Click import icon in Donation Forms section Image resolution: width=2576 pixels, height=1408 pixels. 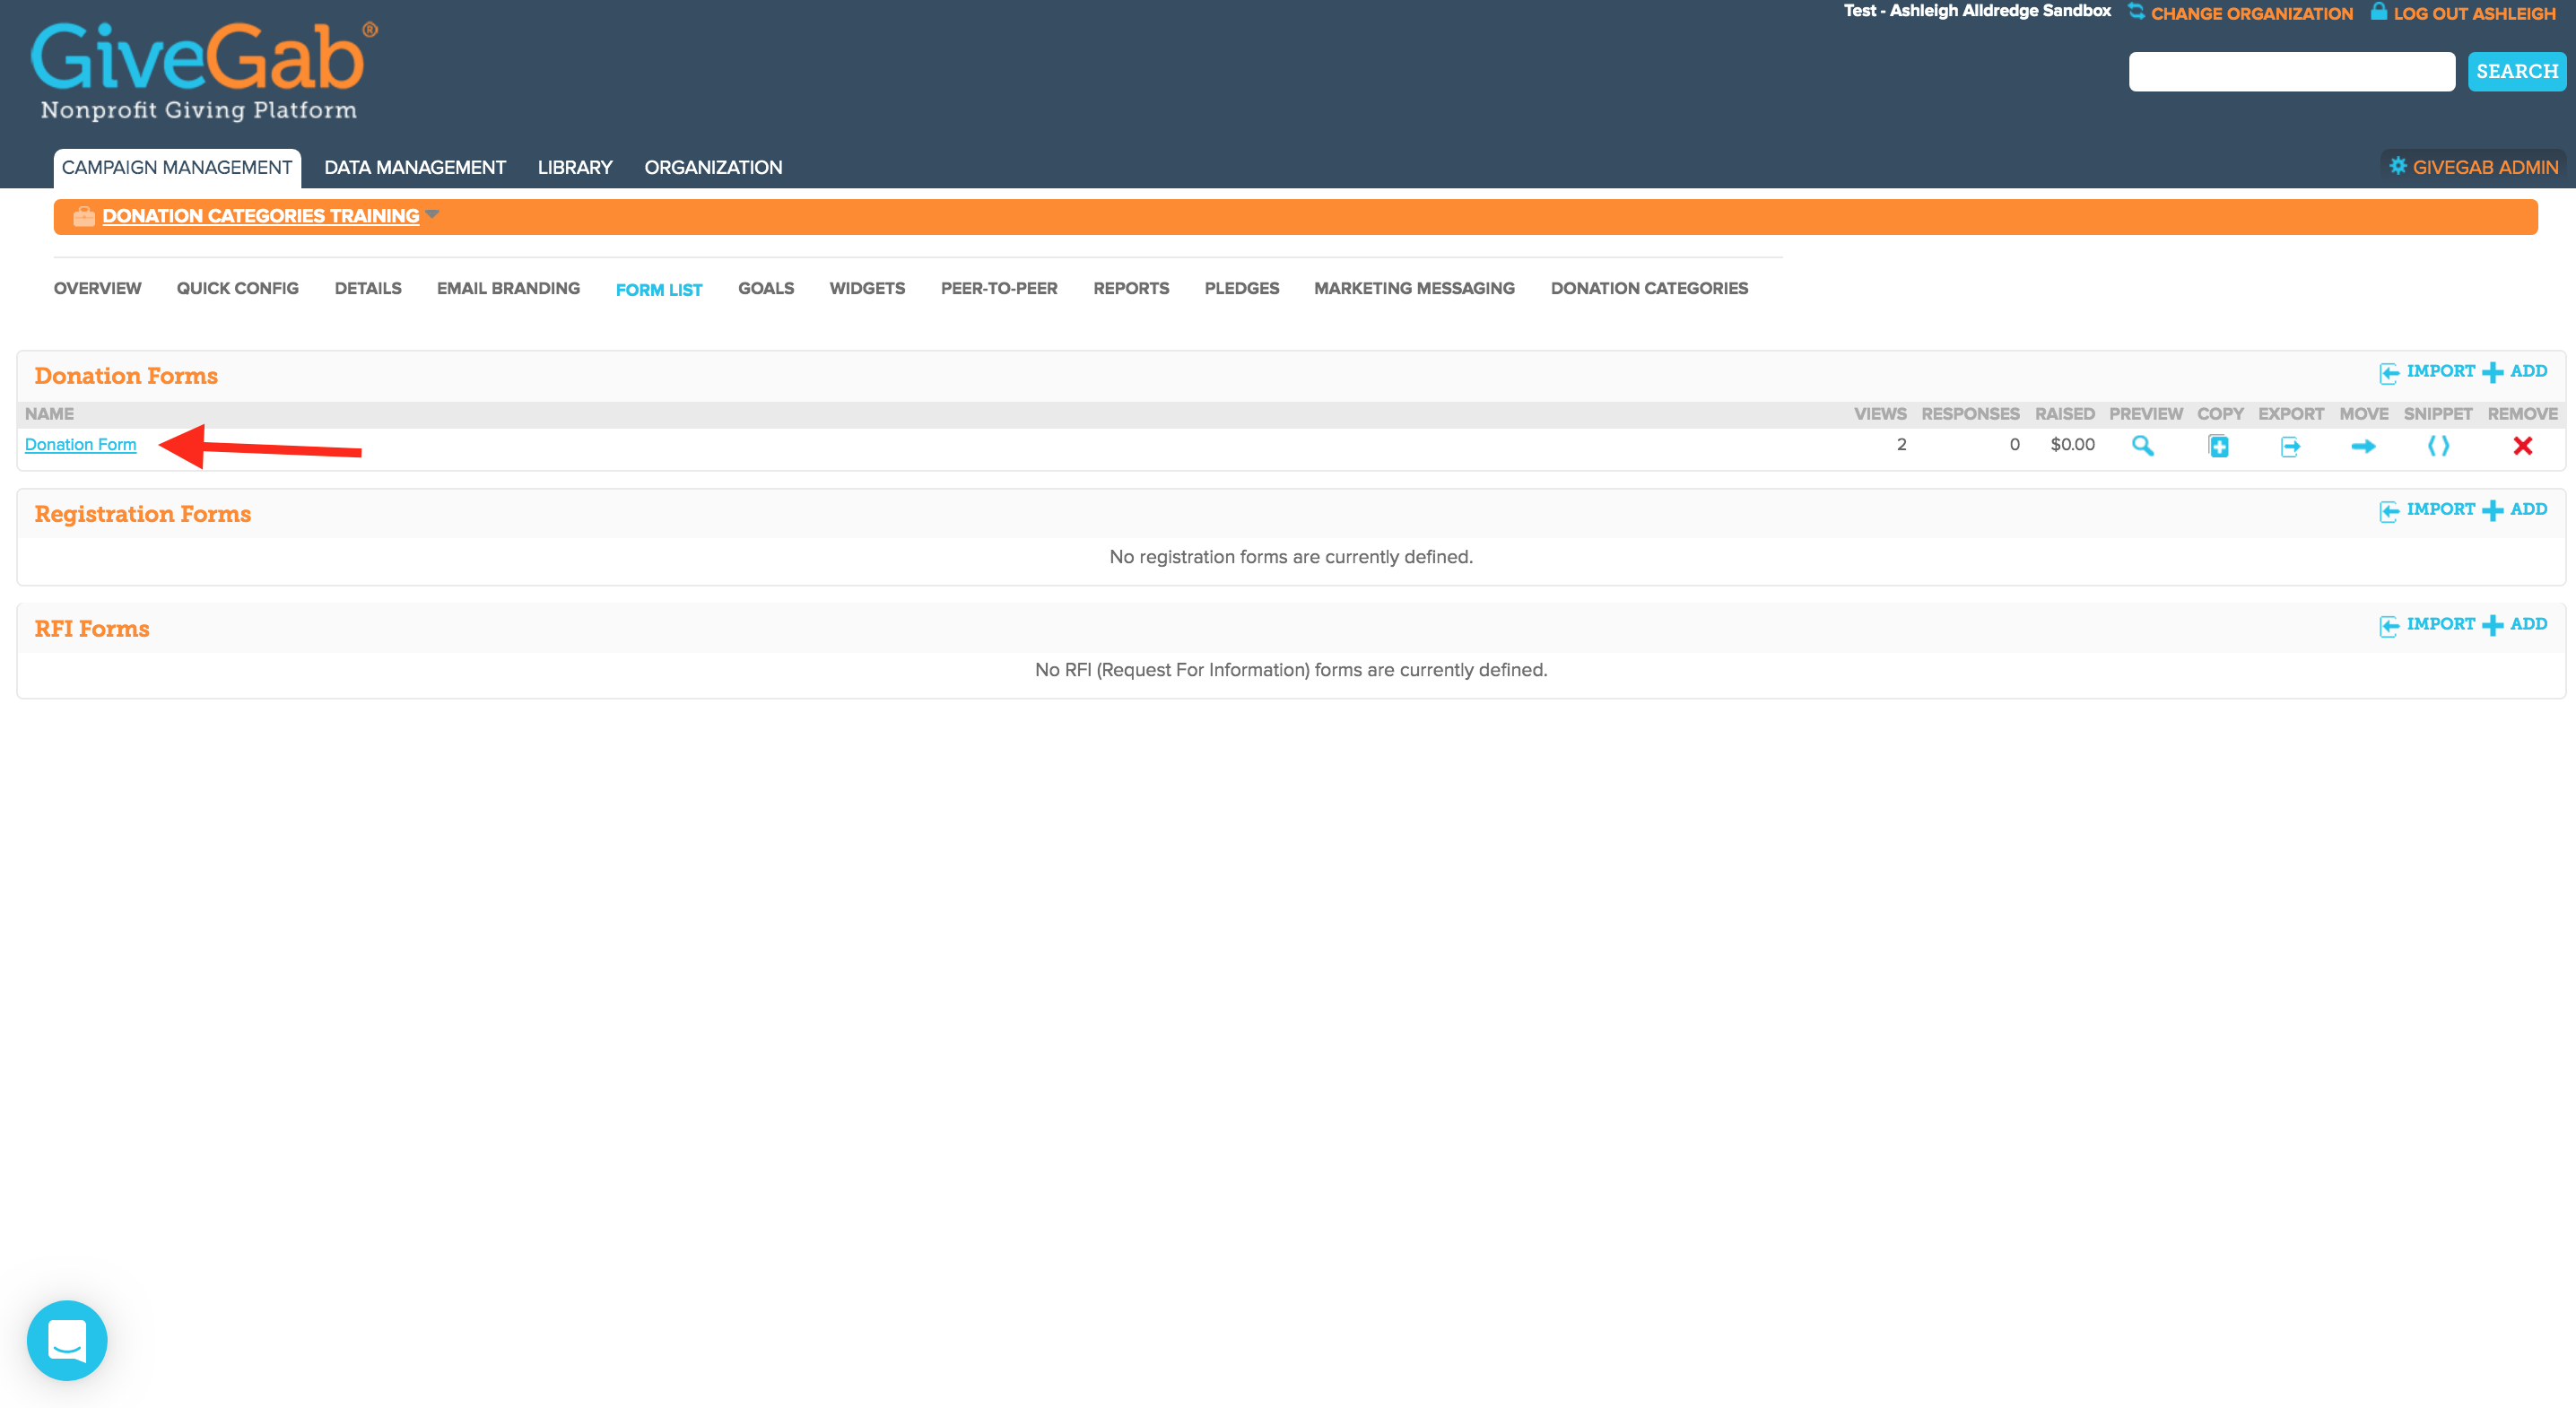(2389, 373)
